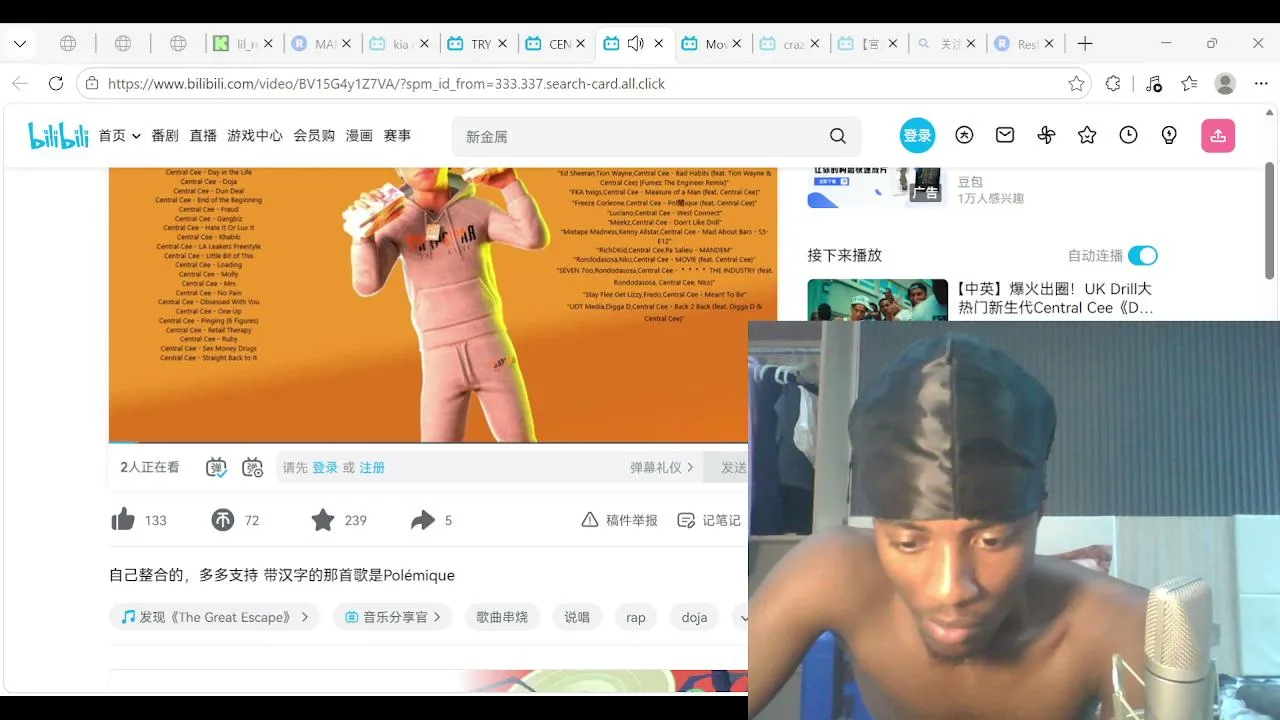The width and height of the screenshot is (1280, 720).
Task: Click the pink upload button
Action: point(1218,136)
